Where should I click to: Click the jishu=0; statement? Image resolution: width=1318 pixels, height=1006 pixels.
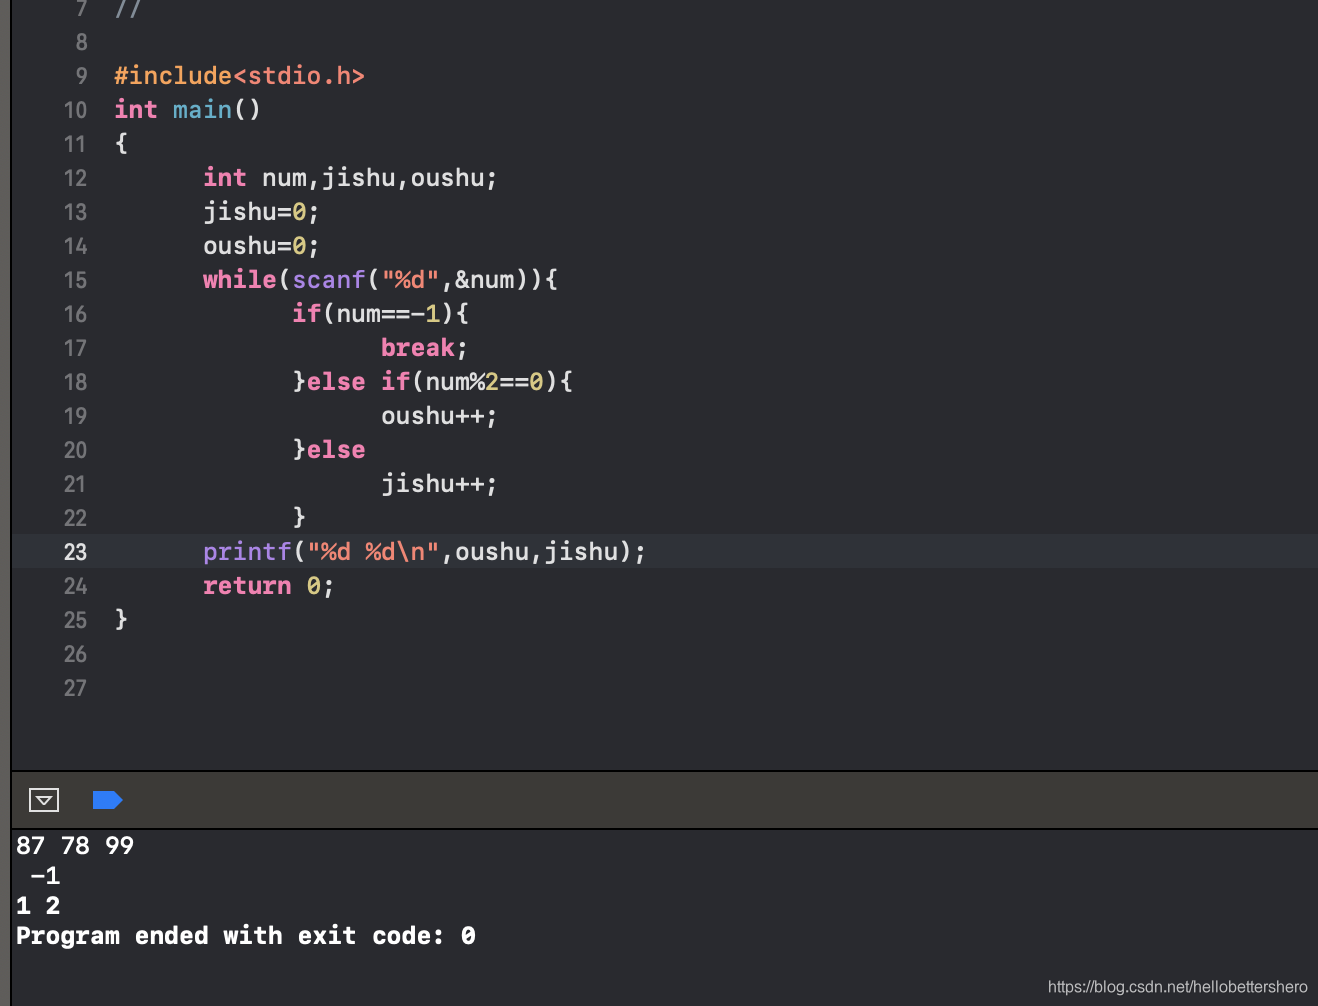(261, 212)
